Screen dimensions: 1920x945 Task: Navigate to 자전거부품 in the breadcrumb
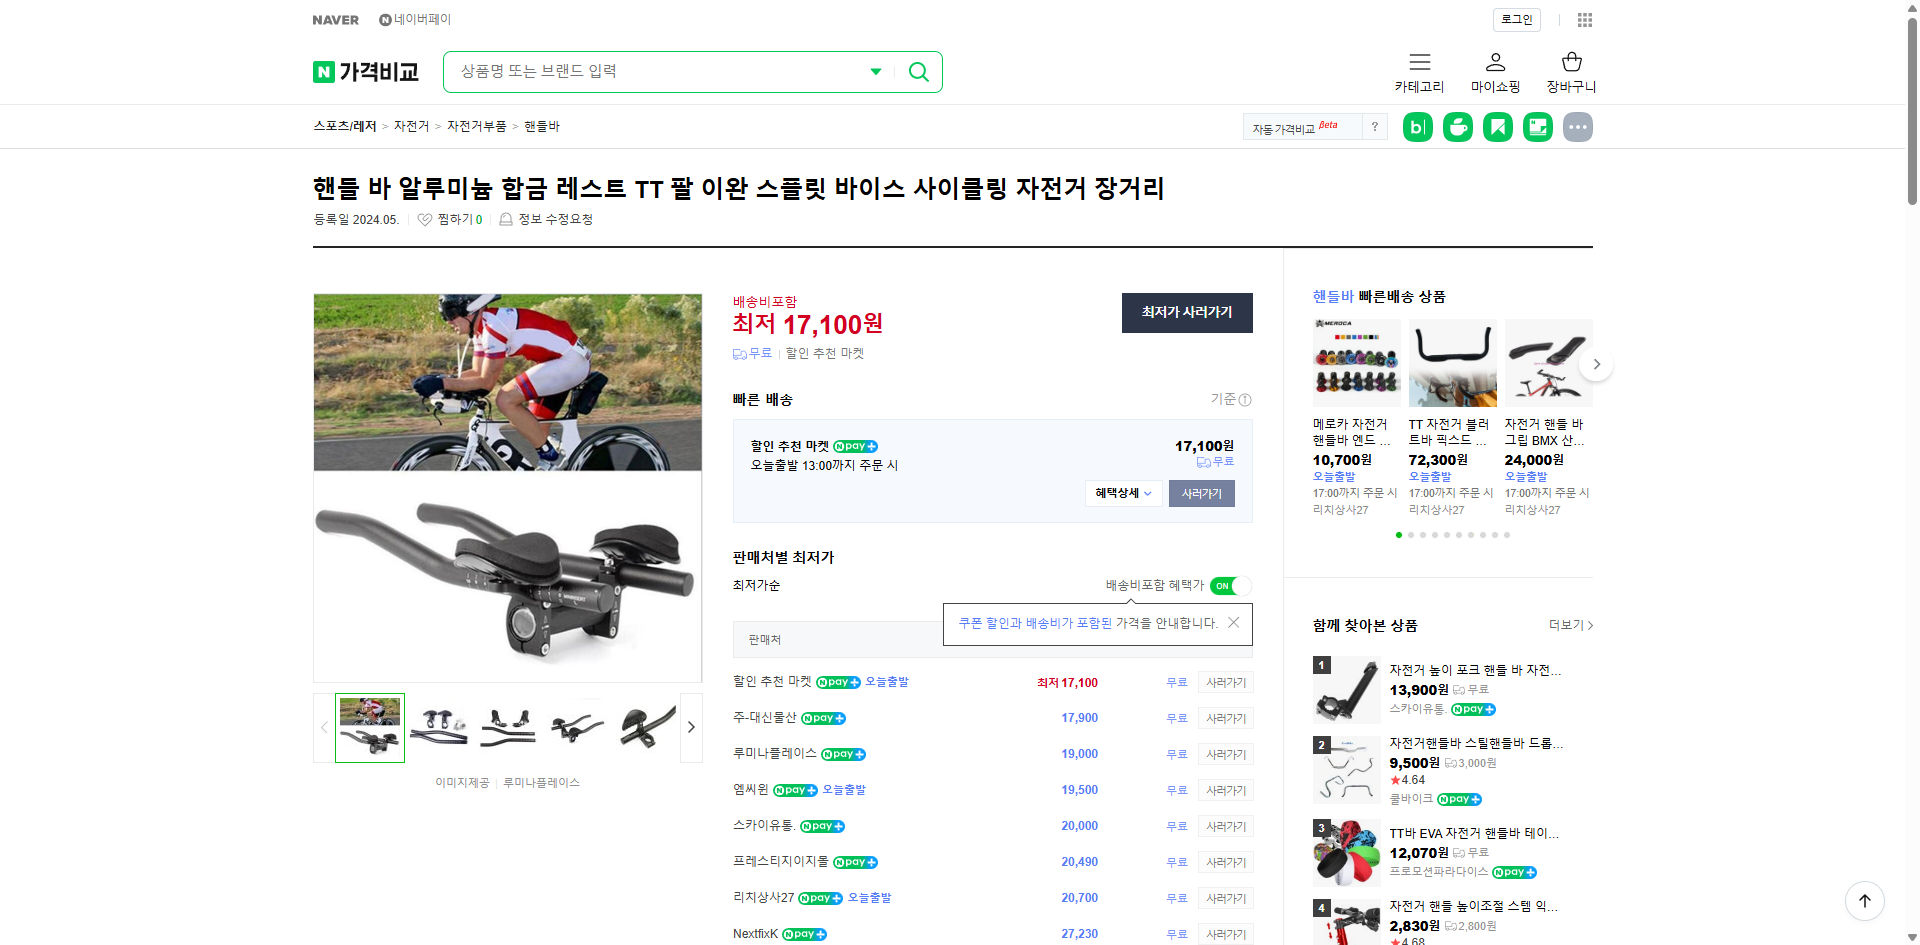477,126
